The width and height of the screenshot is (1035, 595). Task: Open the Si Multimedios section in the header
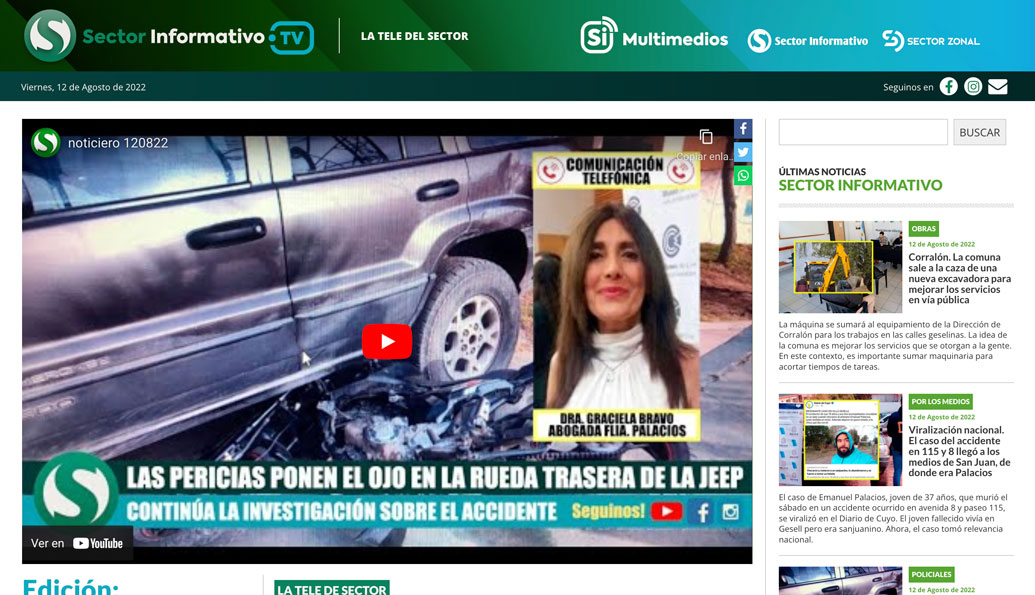click(655, 40)
